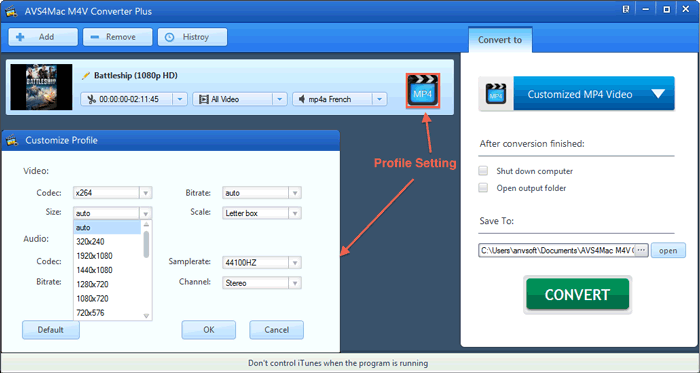Image resolution: width=700 pixels, height=373 pixels.
Task: Expand the Scale Letter box dropdown
Action: [x=295, y=213]
